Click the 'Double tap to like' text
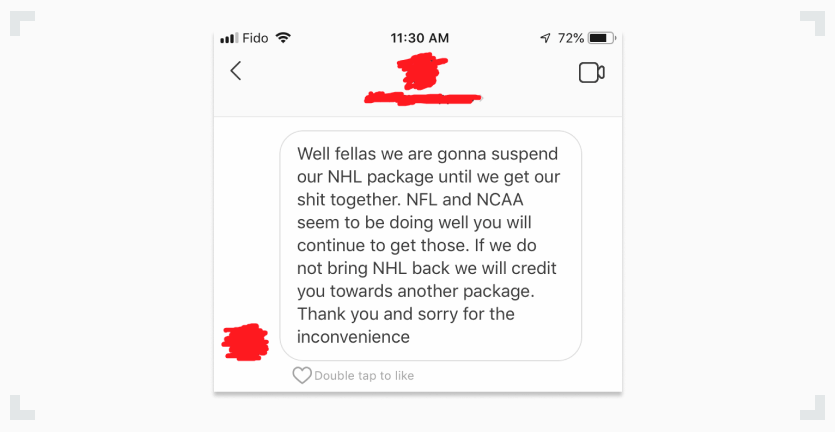 tap(364, 376)
